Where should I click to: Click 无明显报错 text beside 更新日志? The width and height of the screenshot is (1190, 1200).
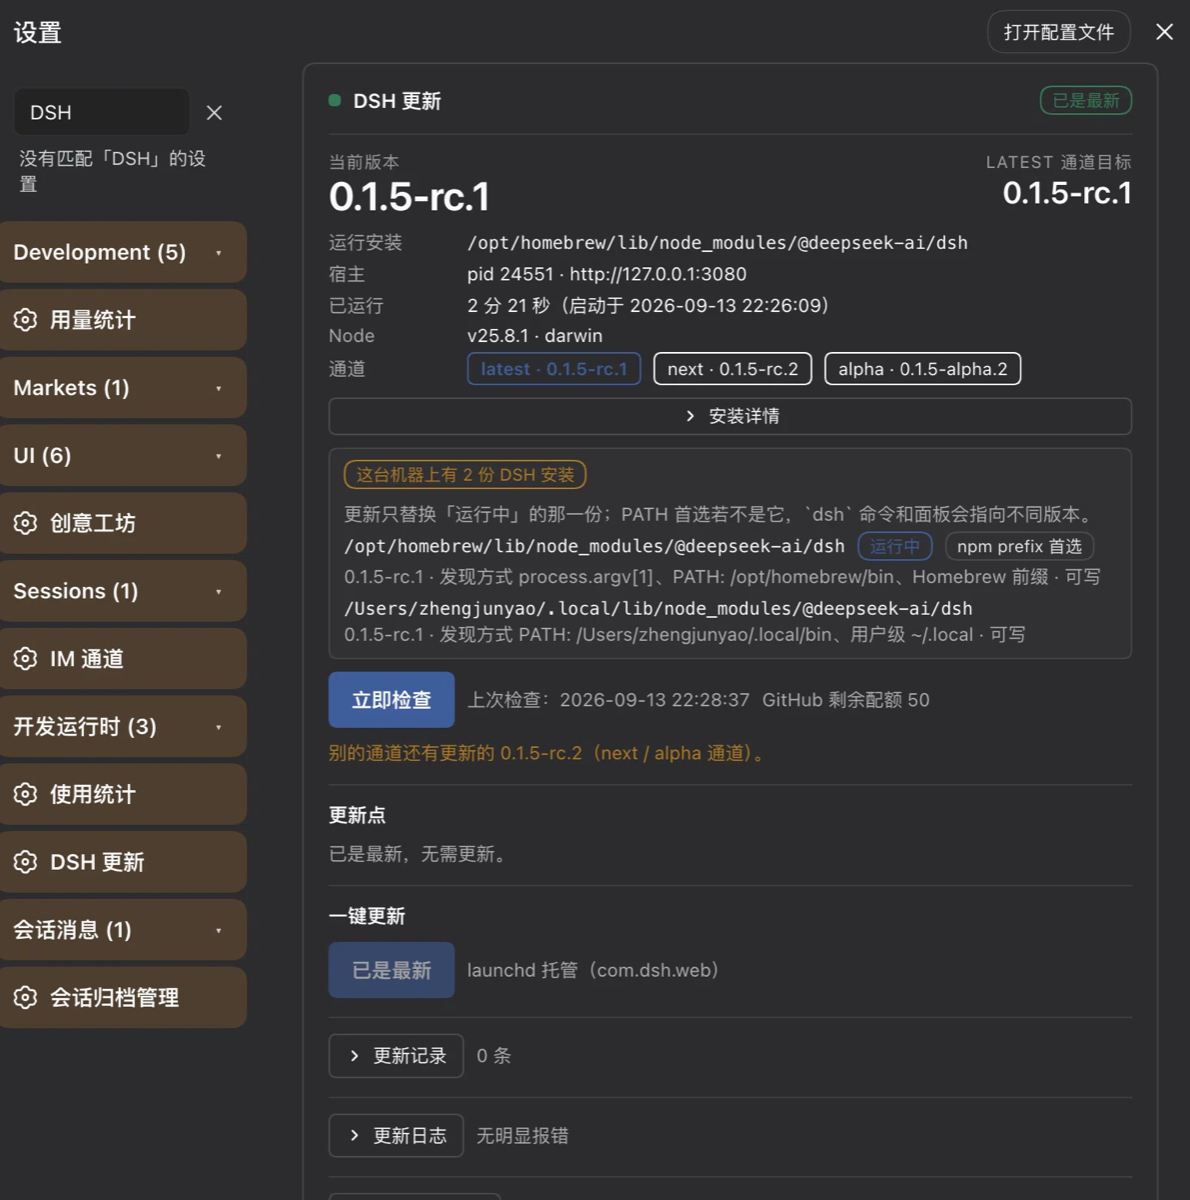pyautogui.click(x=522, y=1136)
